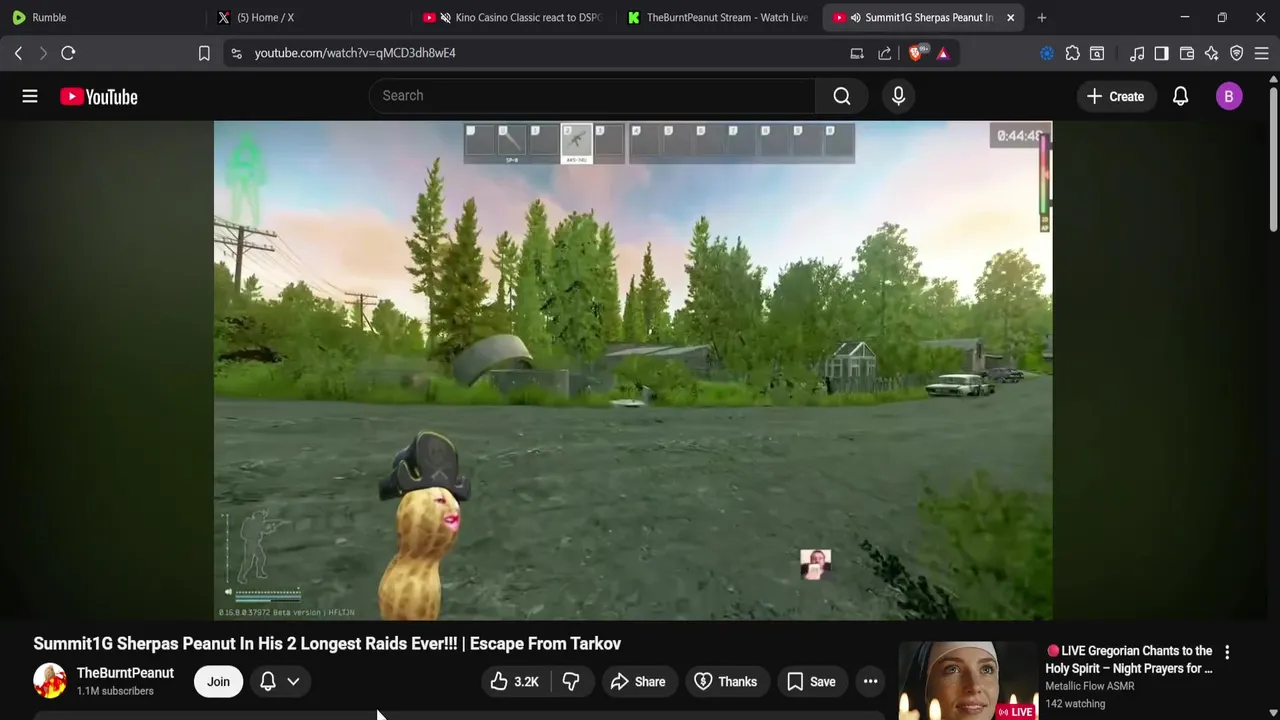Open options menu for Gregorian Chants video
This screenshot has height=720, width=1280.
click(x=1227, y=652)
